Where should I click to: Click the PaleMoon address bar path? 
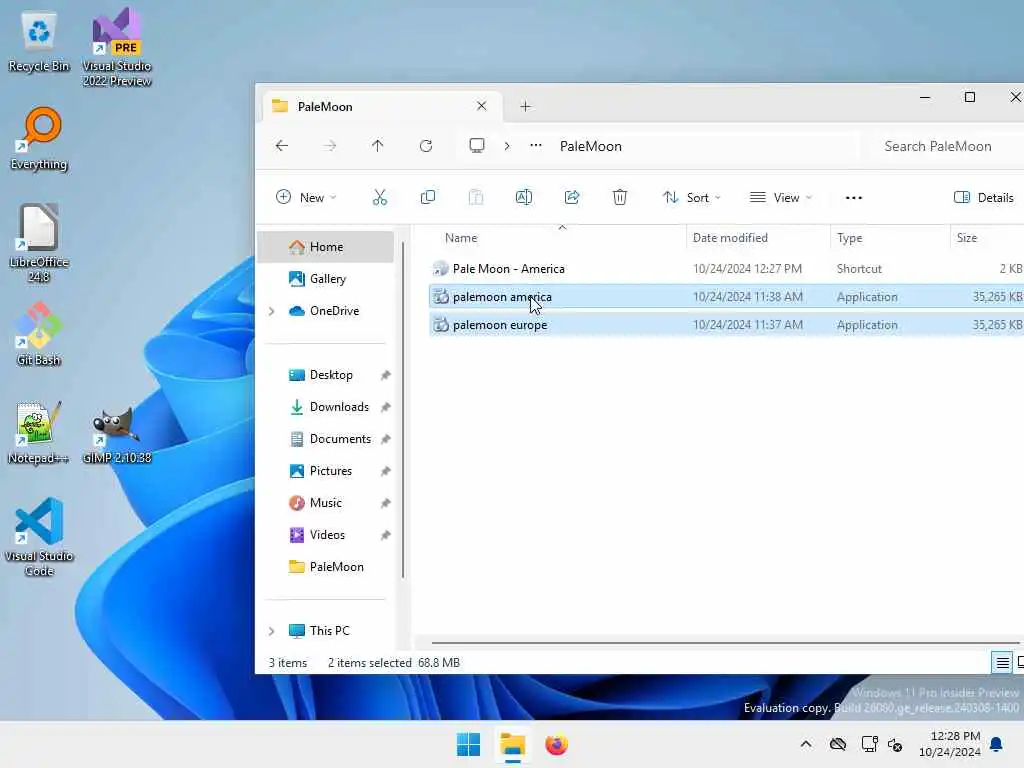(590, 146)
